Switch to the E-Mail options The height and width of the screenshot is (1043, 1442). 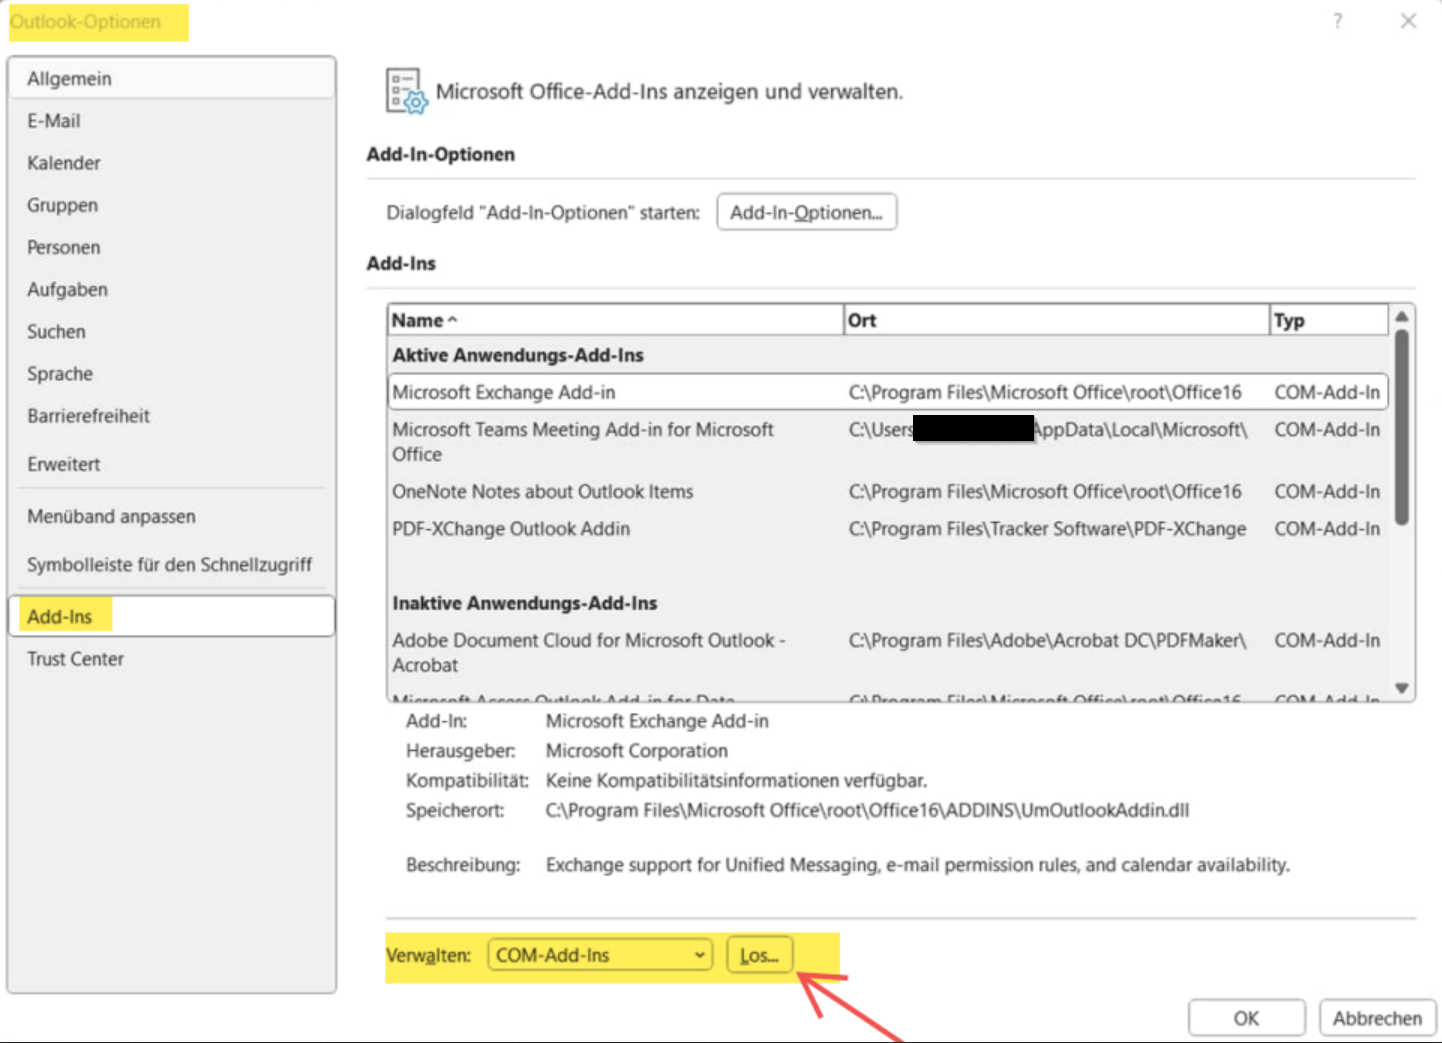pyautogui.click(x=54, y=121)
